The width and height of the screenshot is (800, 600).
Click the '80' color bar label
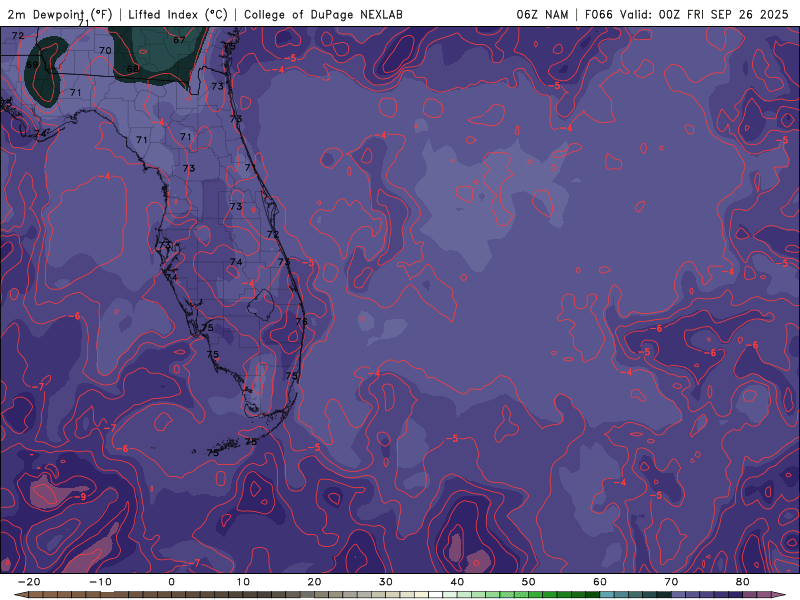point(743,582)
